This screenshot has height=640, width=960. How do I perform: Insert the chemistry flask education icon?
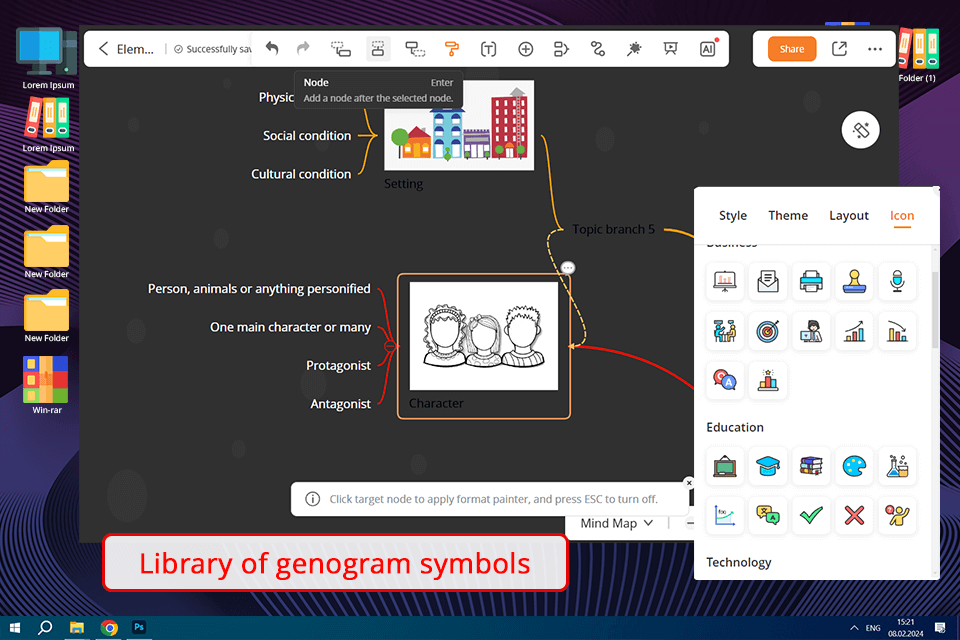coord(898,466)
